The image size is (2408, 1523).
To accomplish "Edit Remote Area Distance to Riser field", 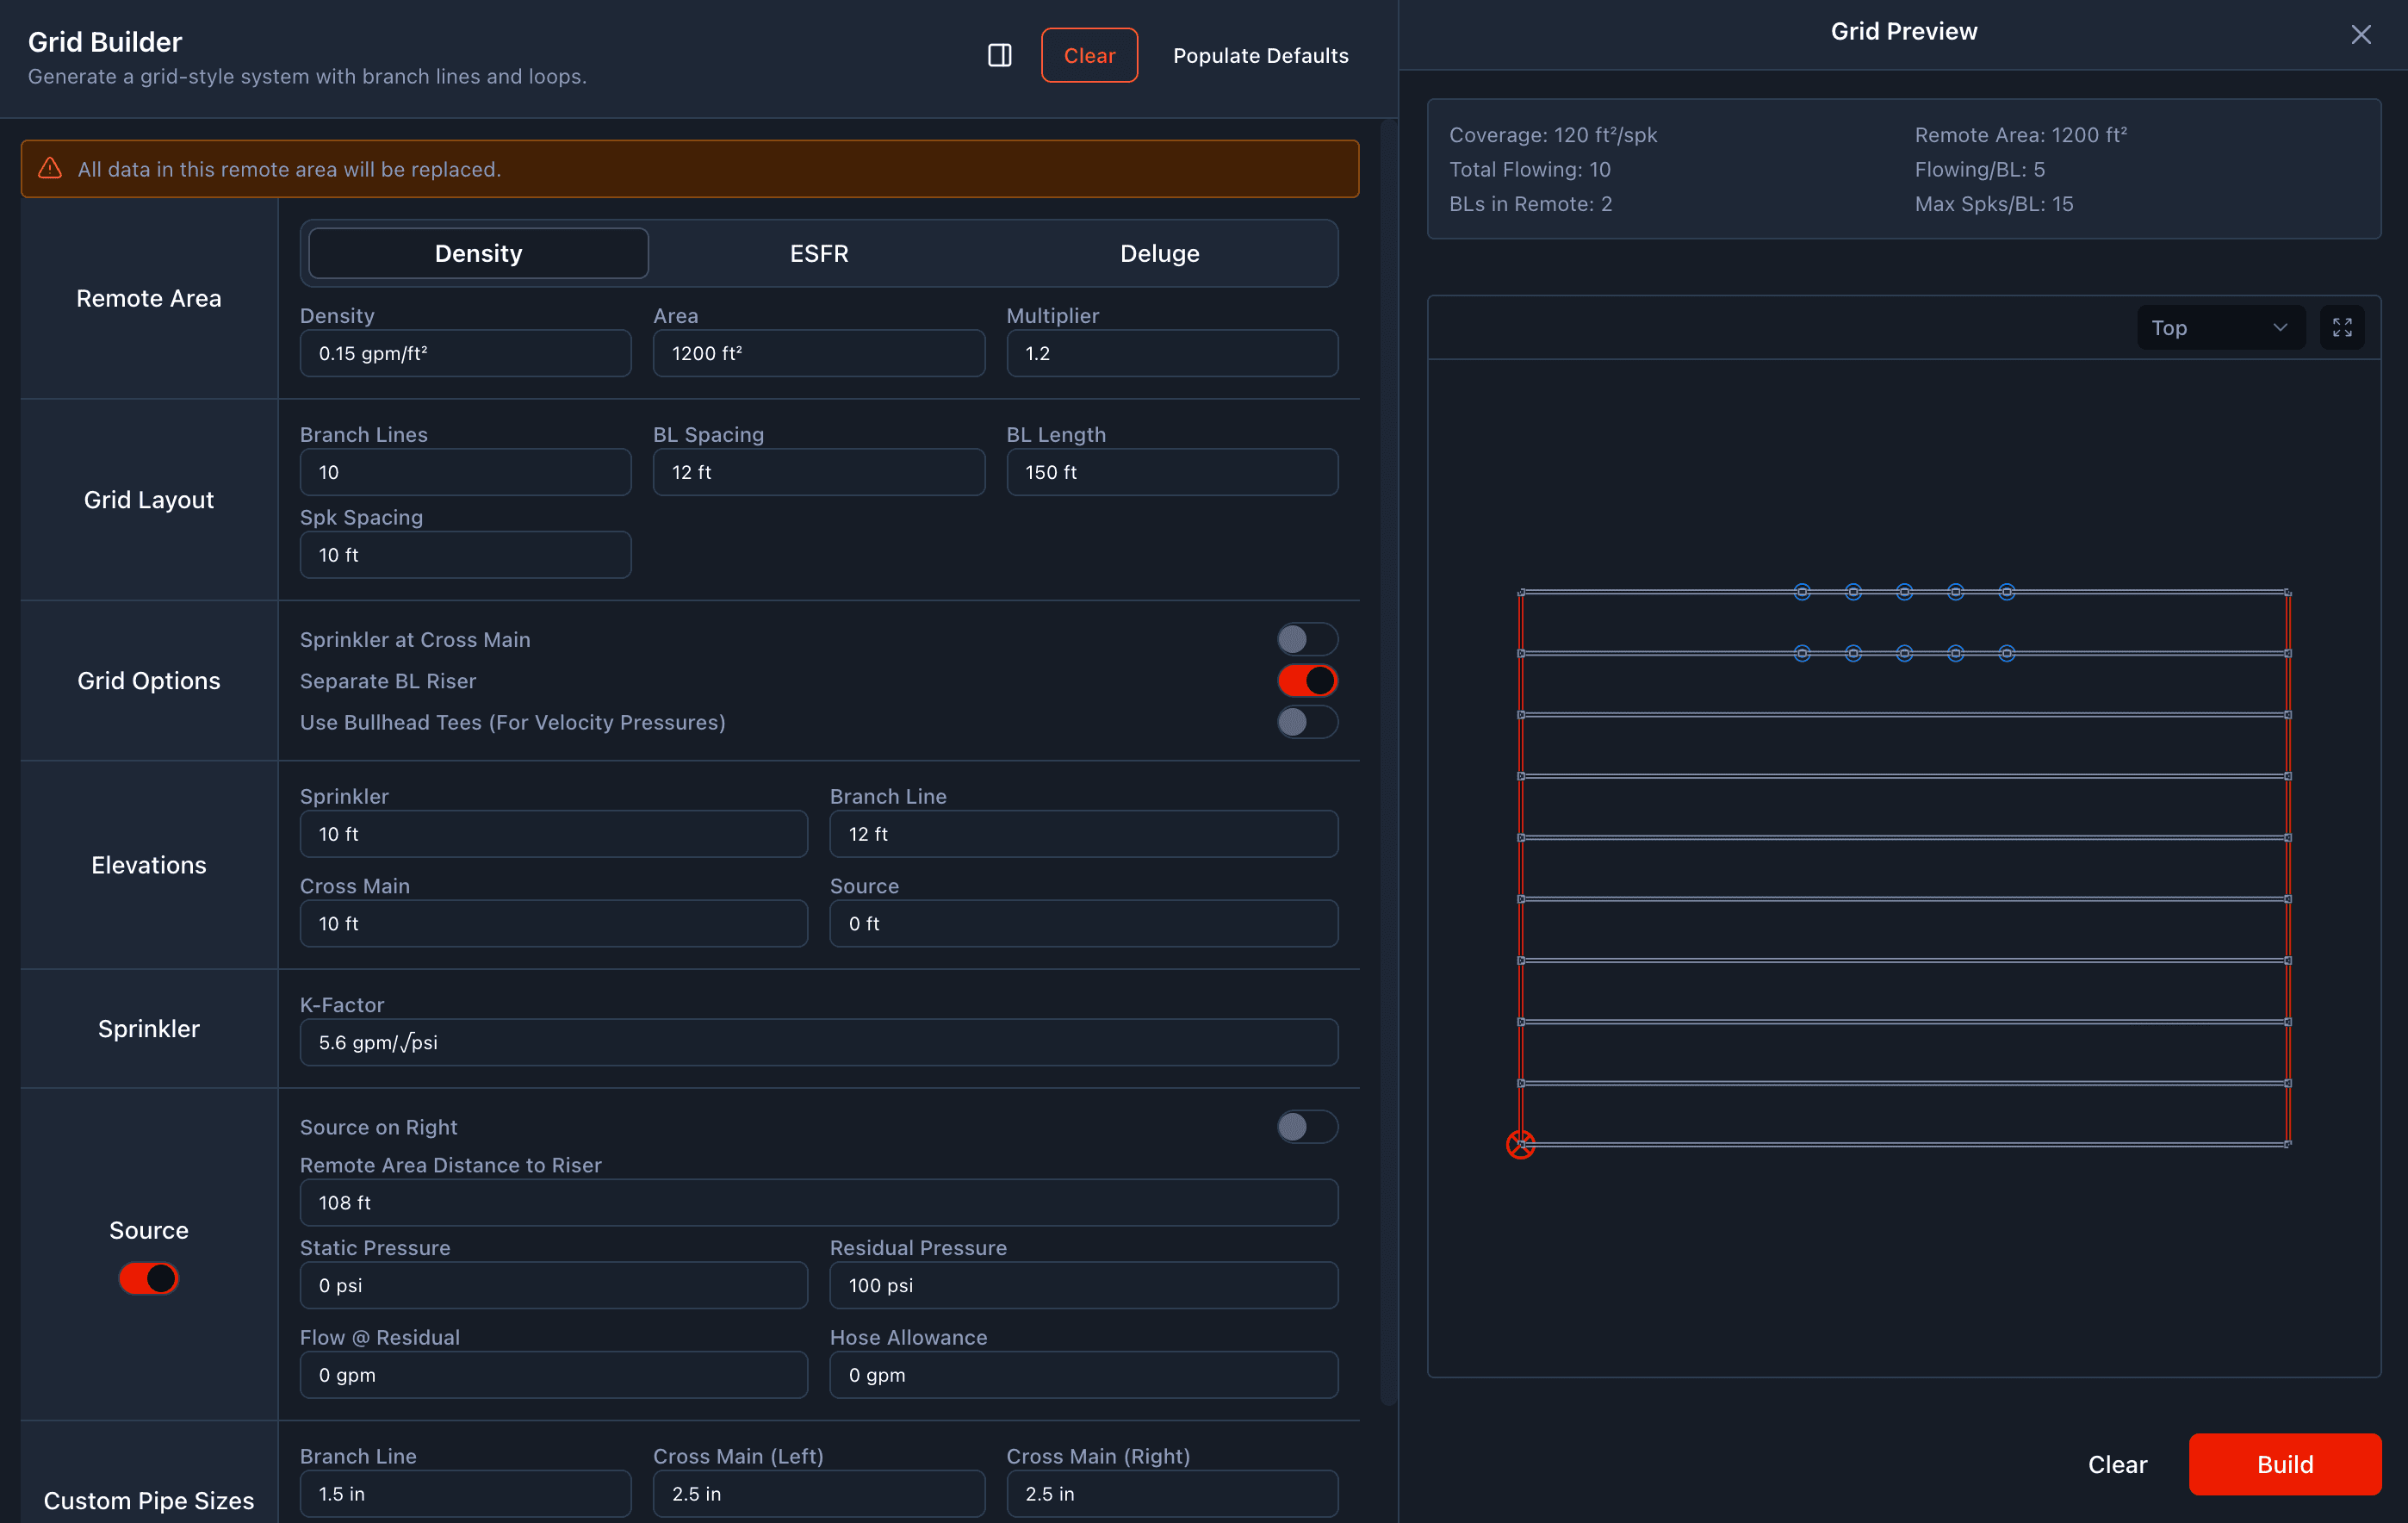I will pyautogui.click(x=818, y=1203).
